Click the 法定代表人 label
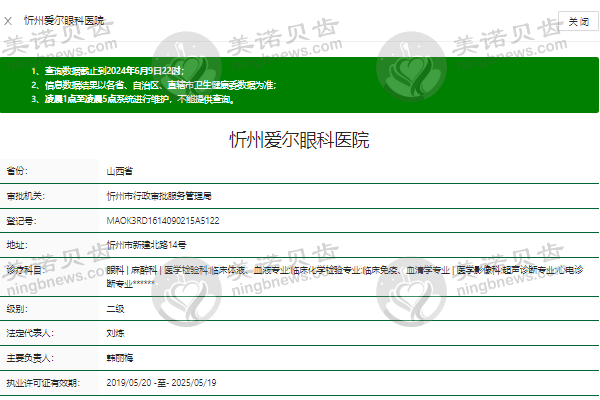The height and width of the screenshot is (400, 600). click(30, 333)
